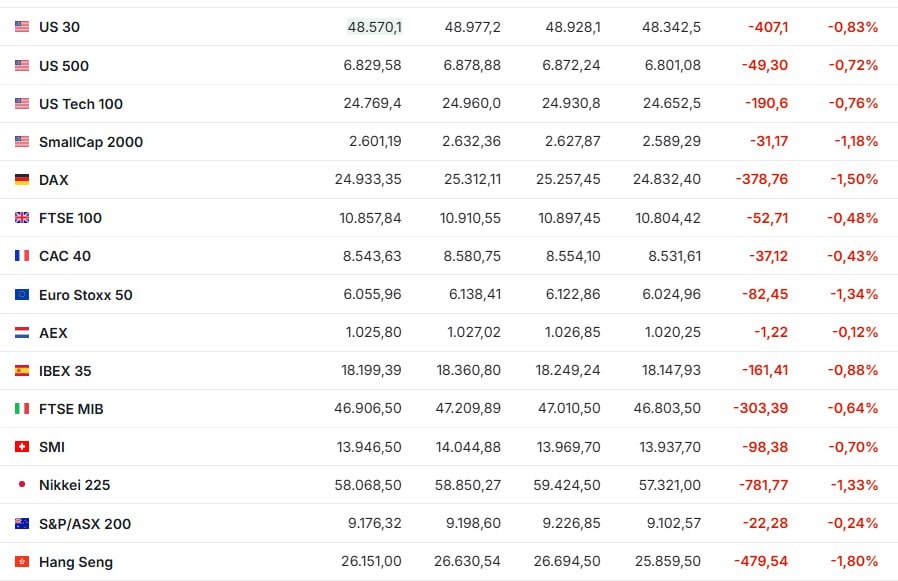This screenshot has height=581, width=898.
Task: Click the French flag icon beside CAC 40
Action: tap(22, 256)
